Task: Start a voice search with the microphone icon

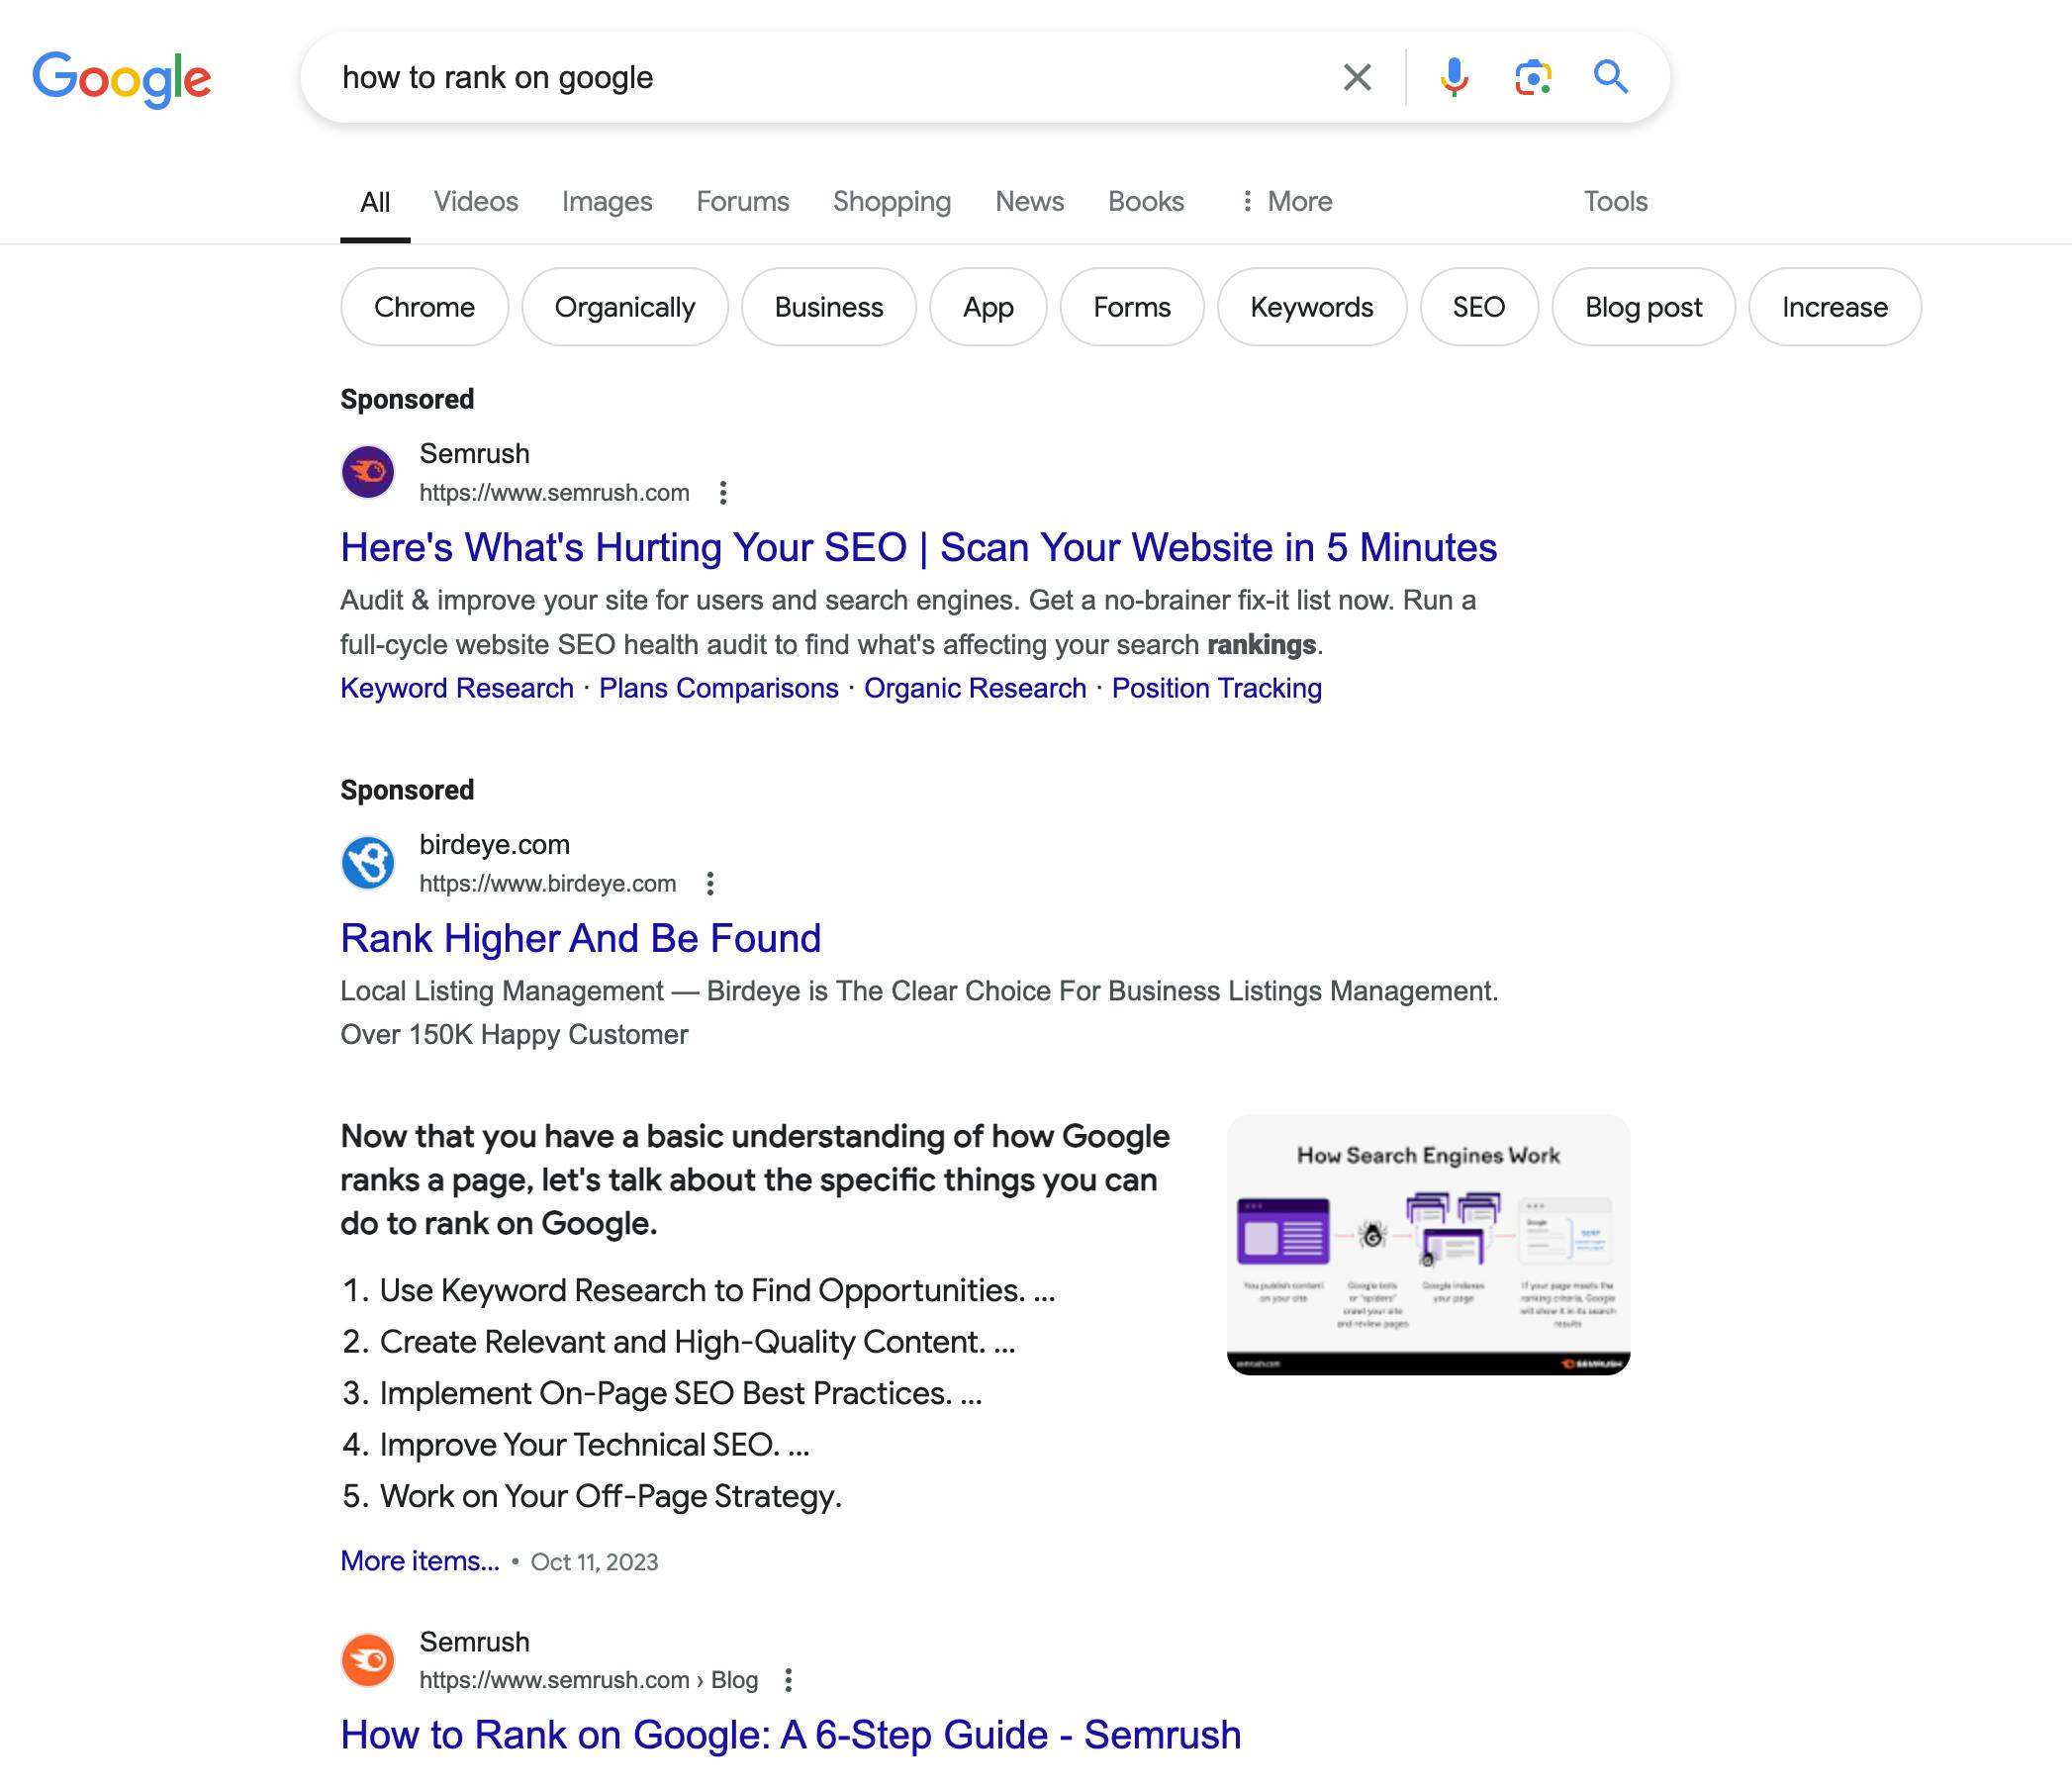Action: (1455, 77)
